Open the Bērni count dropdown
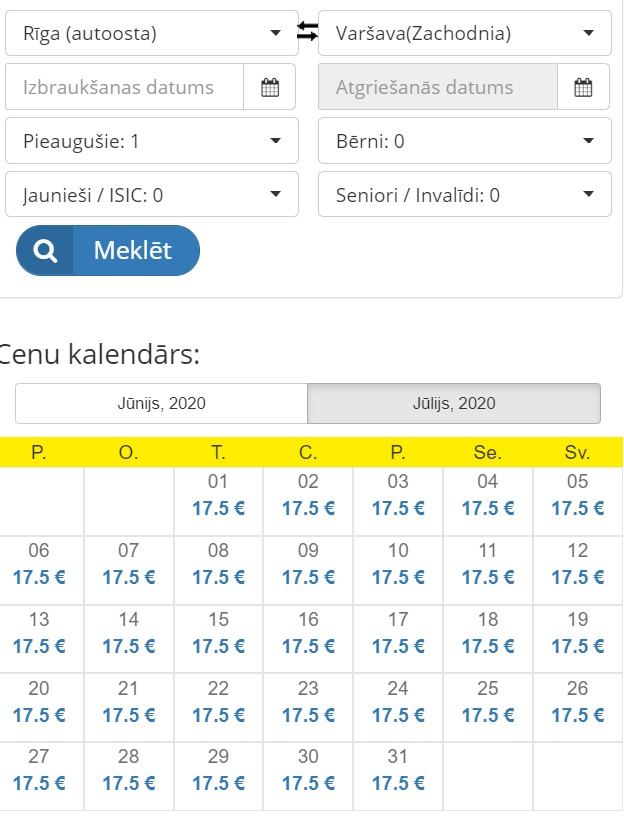Image resolution: width=624 pixels, height=816 pixels. pyautogui.click(x=465, y=141)
